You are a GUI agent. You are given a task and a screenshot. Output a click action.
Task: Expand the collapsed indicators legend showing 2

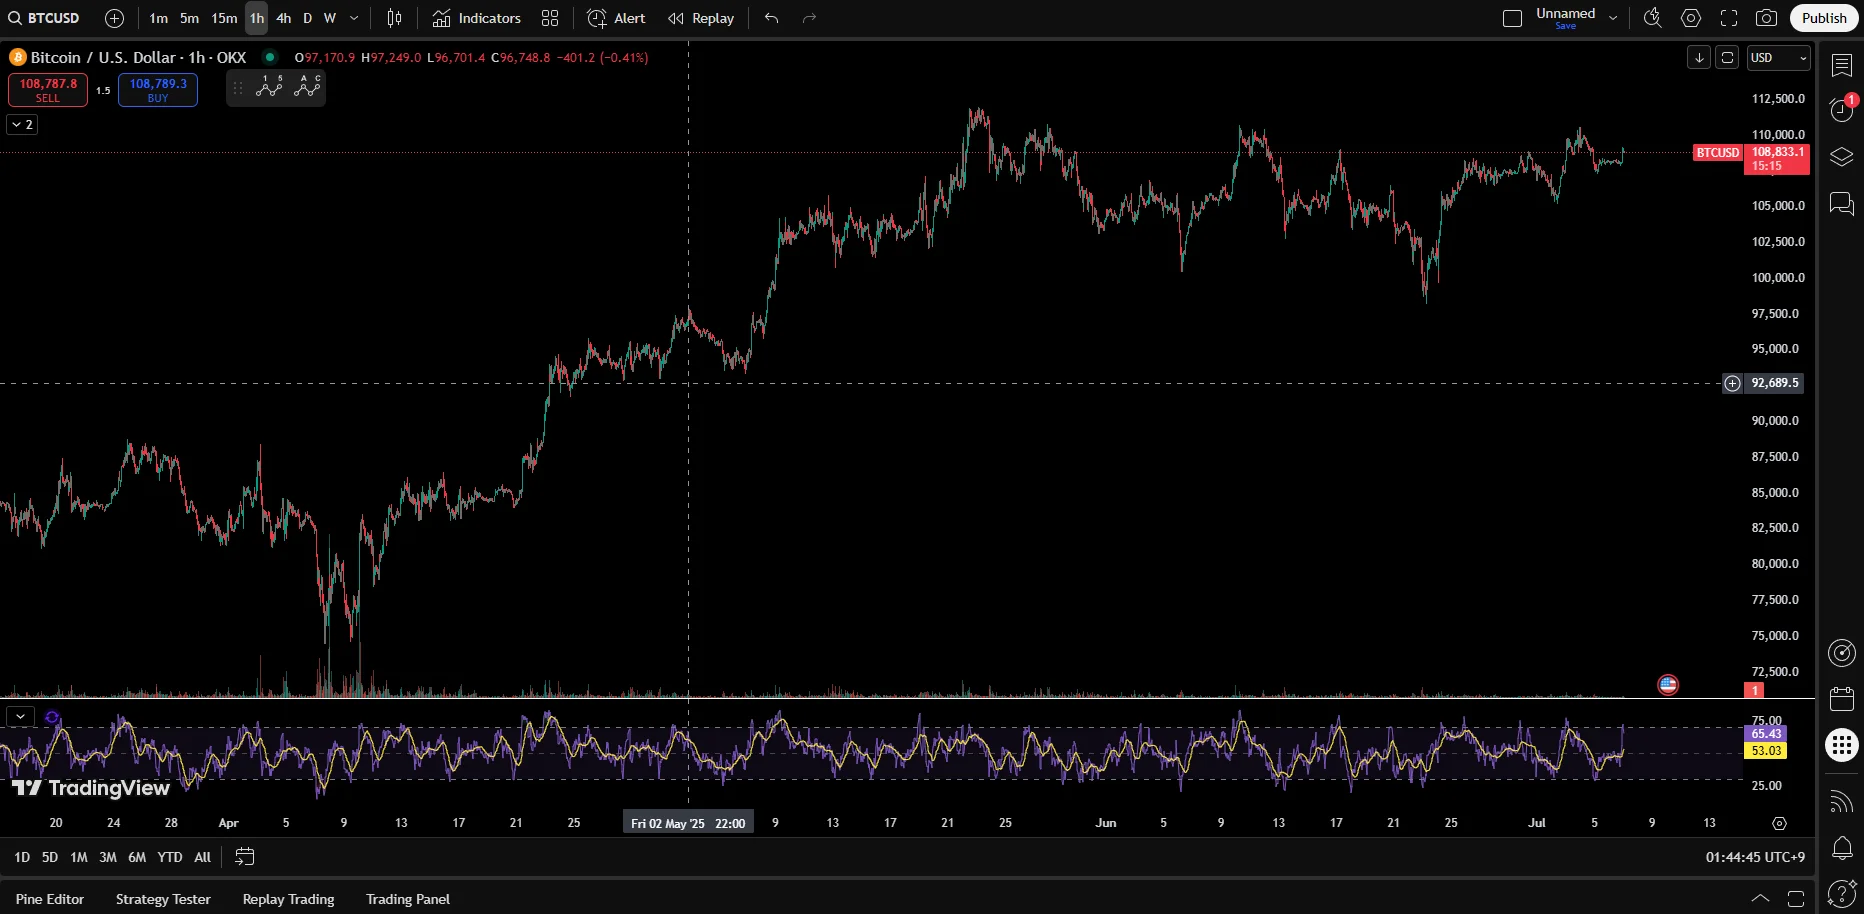click(22, 125)
